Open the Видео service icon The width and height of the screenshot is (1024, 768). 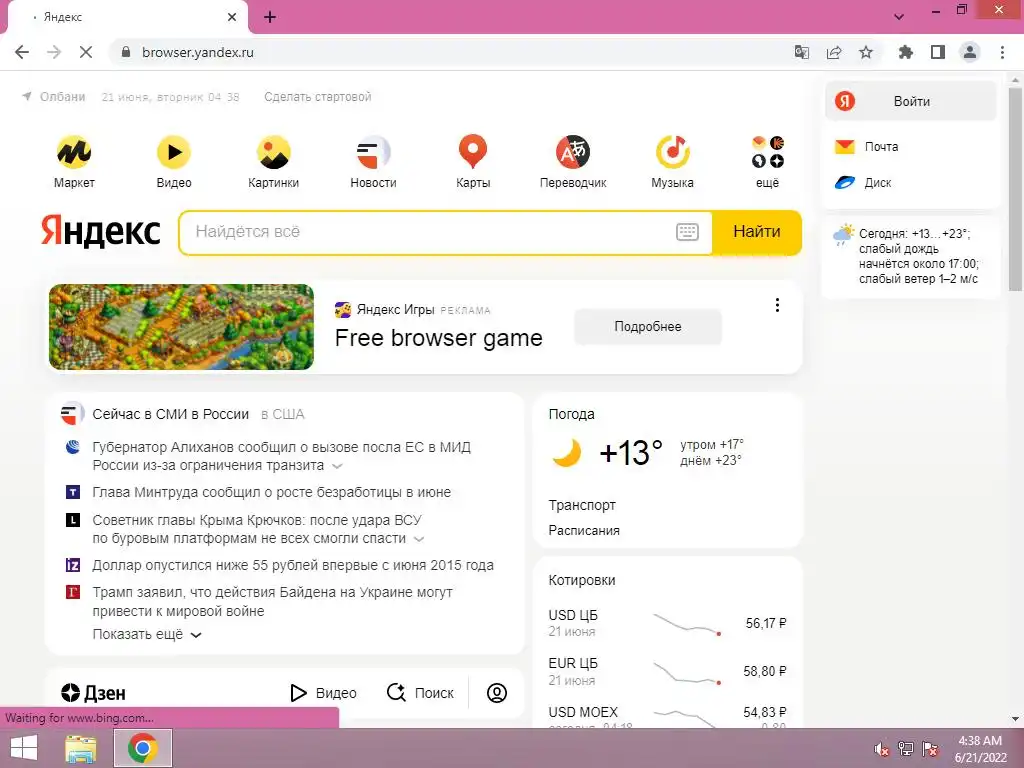click(x=174, y=152)
